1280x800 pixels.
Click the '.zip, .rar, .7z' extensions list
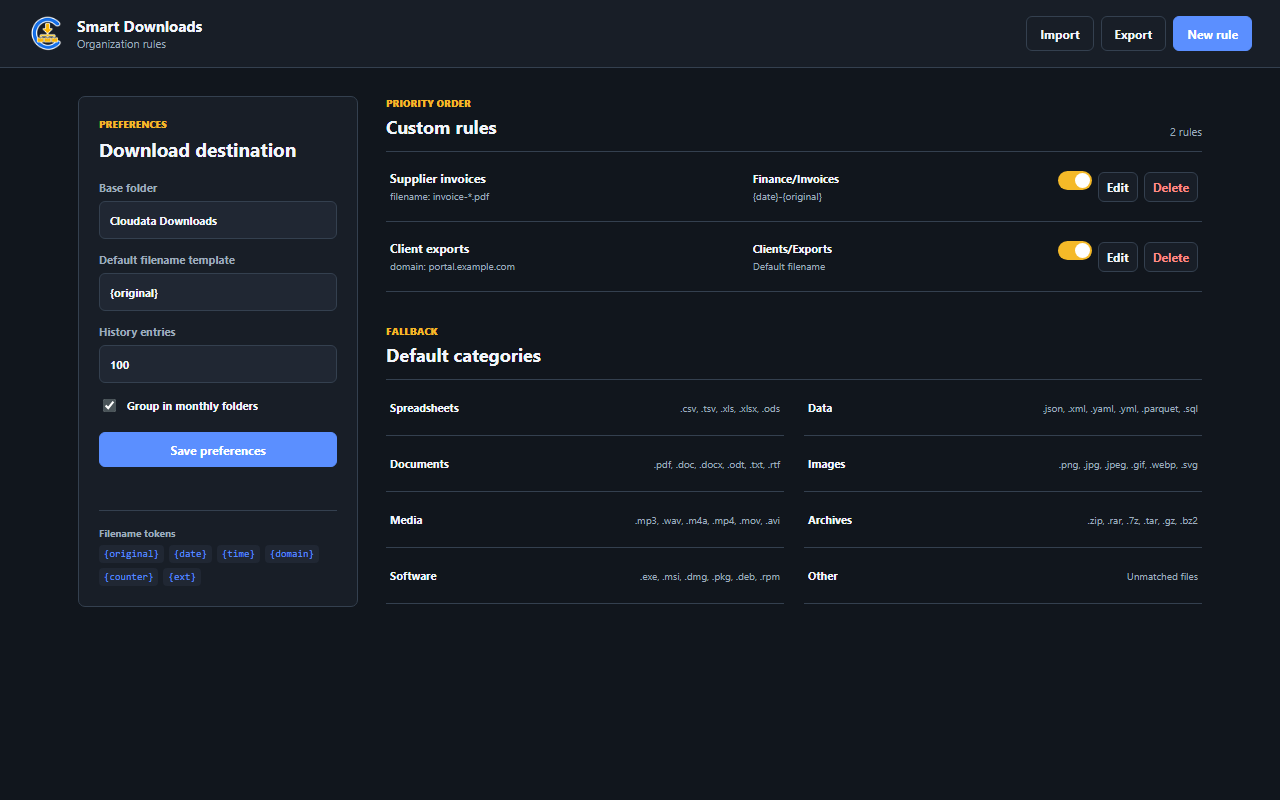pyautogui.click(x=1142, y=521)
